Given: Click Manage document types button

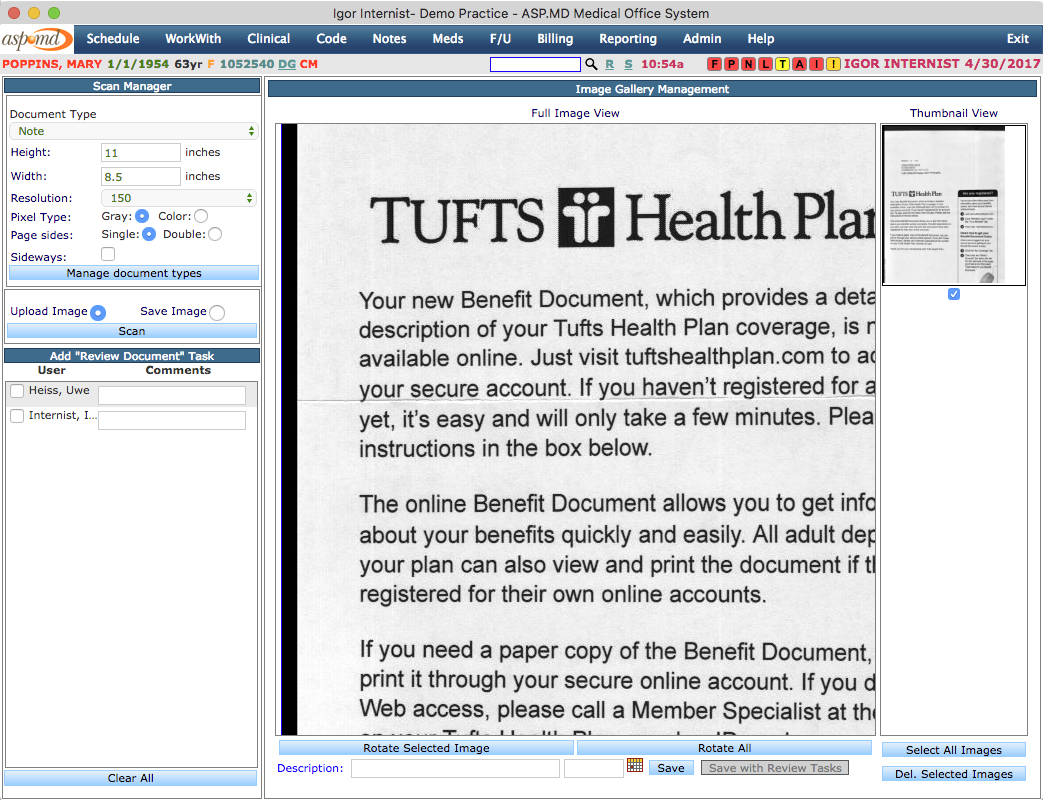Looking at the screenshot, I should 134,273.
